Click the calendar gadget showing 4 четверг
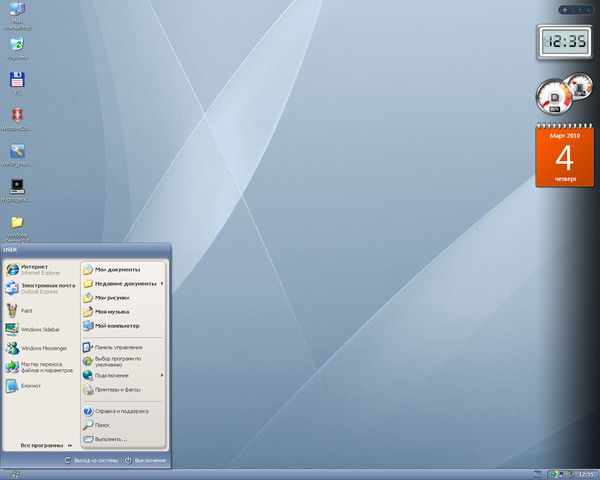Screen dimensions: 600x480 (x=565, y=157)
